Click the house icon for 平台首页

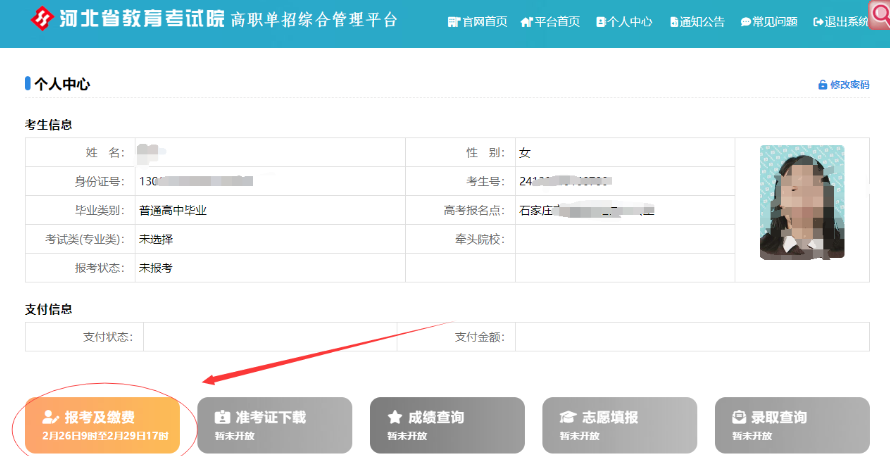click(527, 22)
